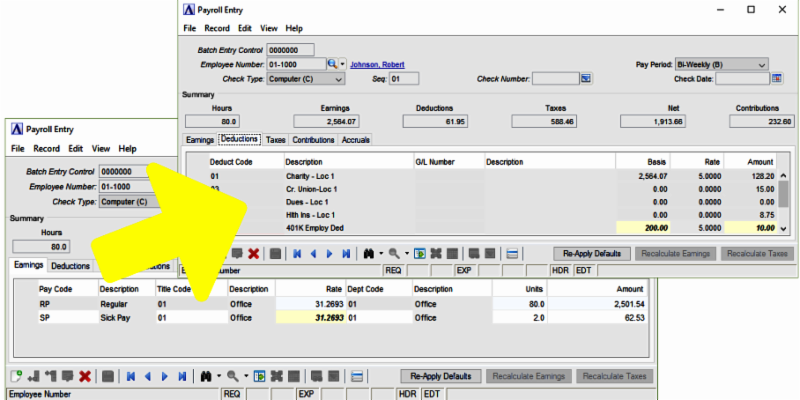The image size is (800, 400).
Task: Click red X delete icon in front window toolbar
Action: [x=253, y=254]
